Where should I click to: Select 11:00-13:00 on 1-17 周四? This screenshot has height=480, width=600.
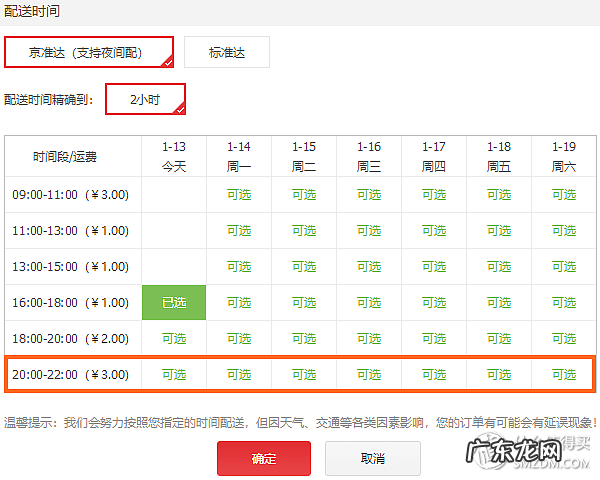pyautogui.click(x=434, y=230)
